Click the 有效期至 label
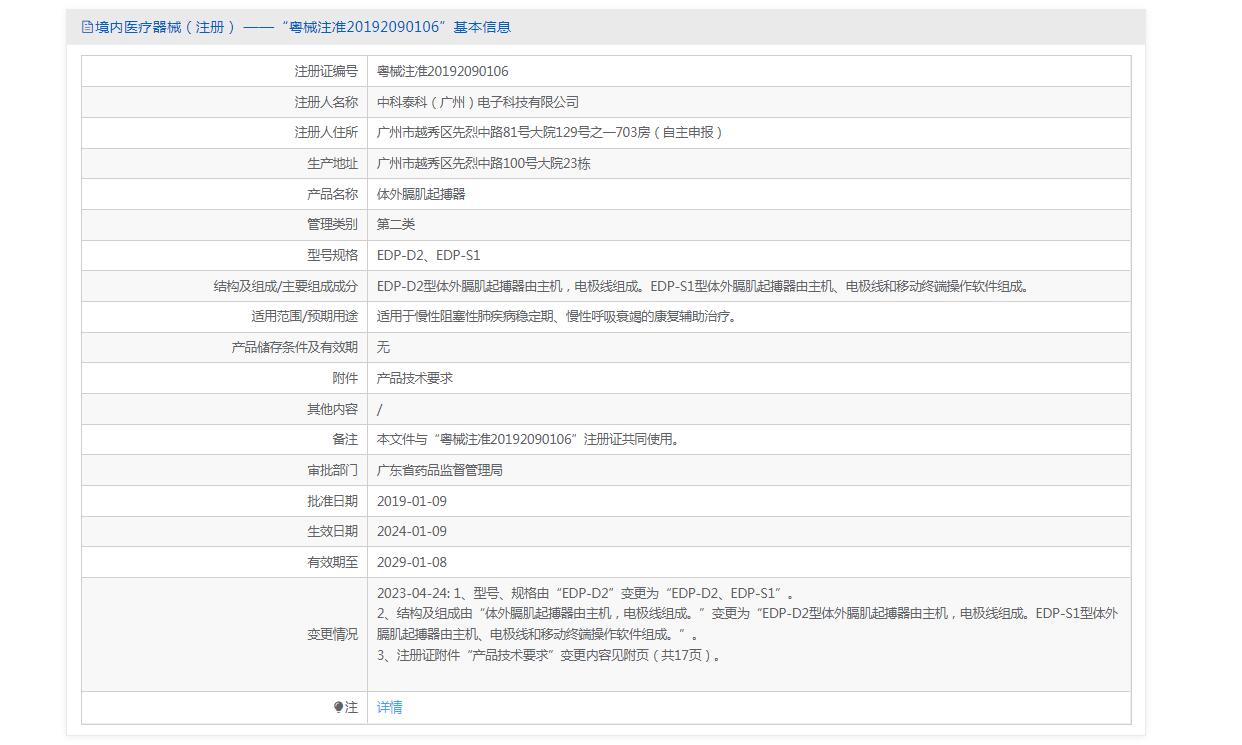 pos(332,562)
